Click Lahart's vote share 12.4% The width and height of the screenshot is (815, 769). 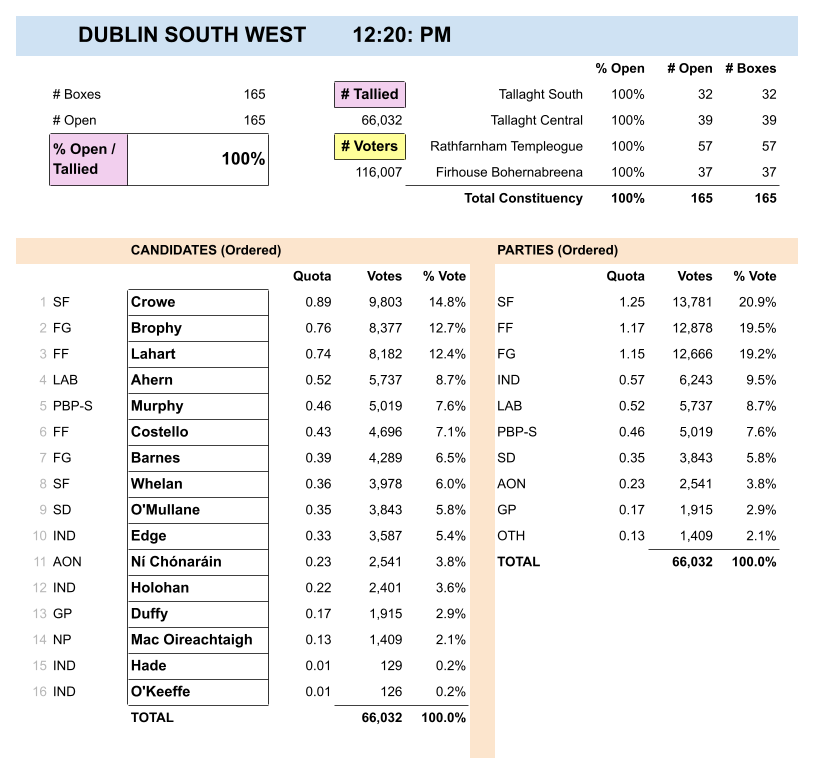[447, 354]
